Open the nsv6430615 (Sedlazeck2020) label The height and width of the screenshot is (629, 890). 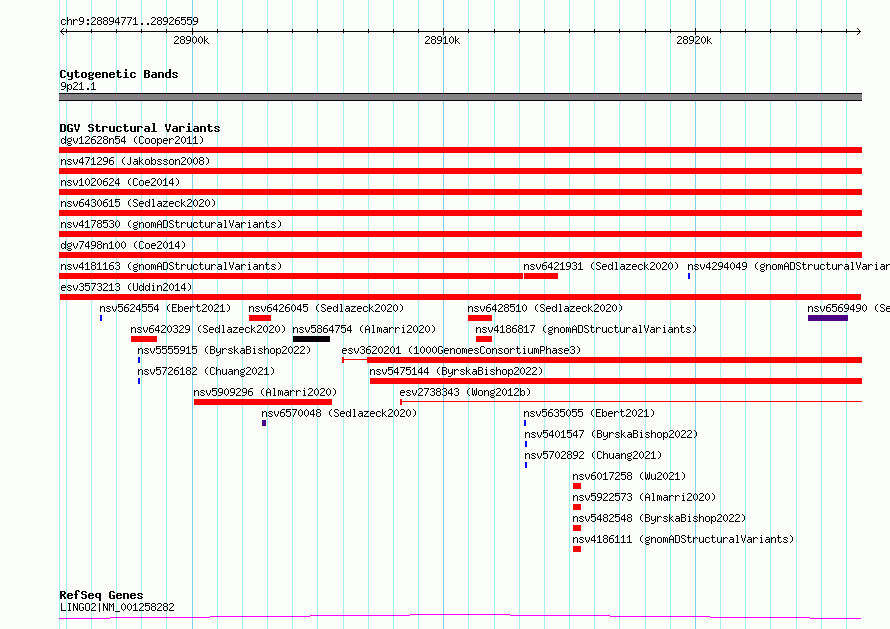coord(138,203)
